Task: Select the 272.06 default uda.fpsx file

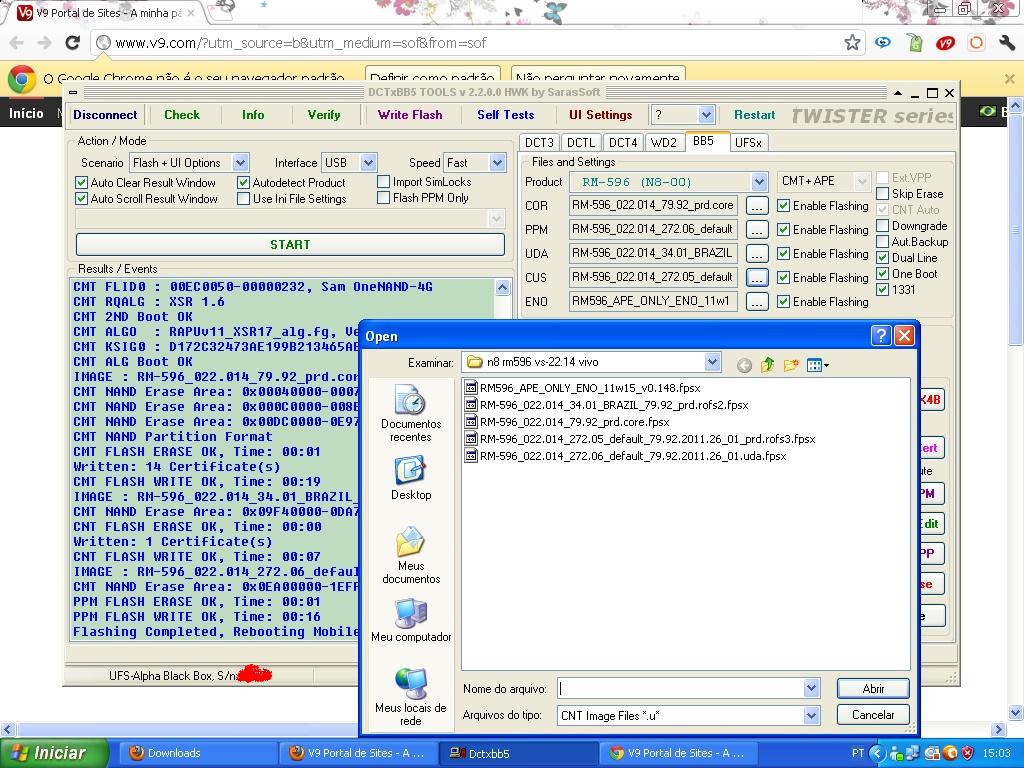Action: [626, 456]
